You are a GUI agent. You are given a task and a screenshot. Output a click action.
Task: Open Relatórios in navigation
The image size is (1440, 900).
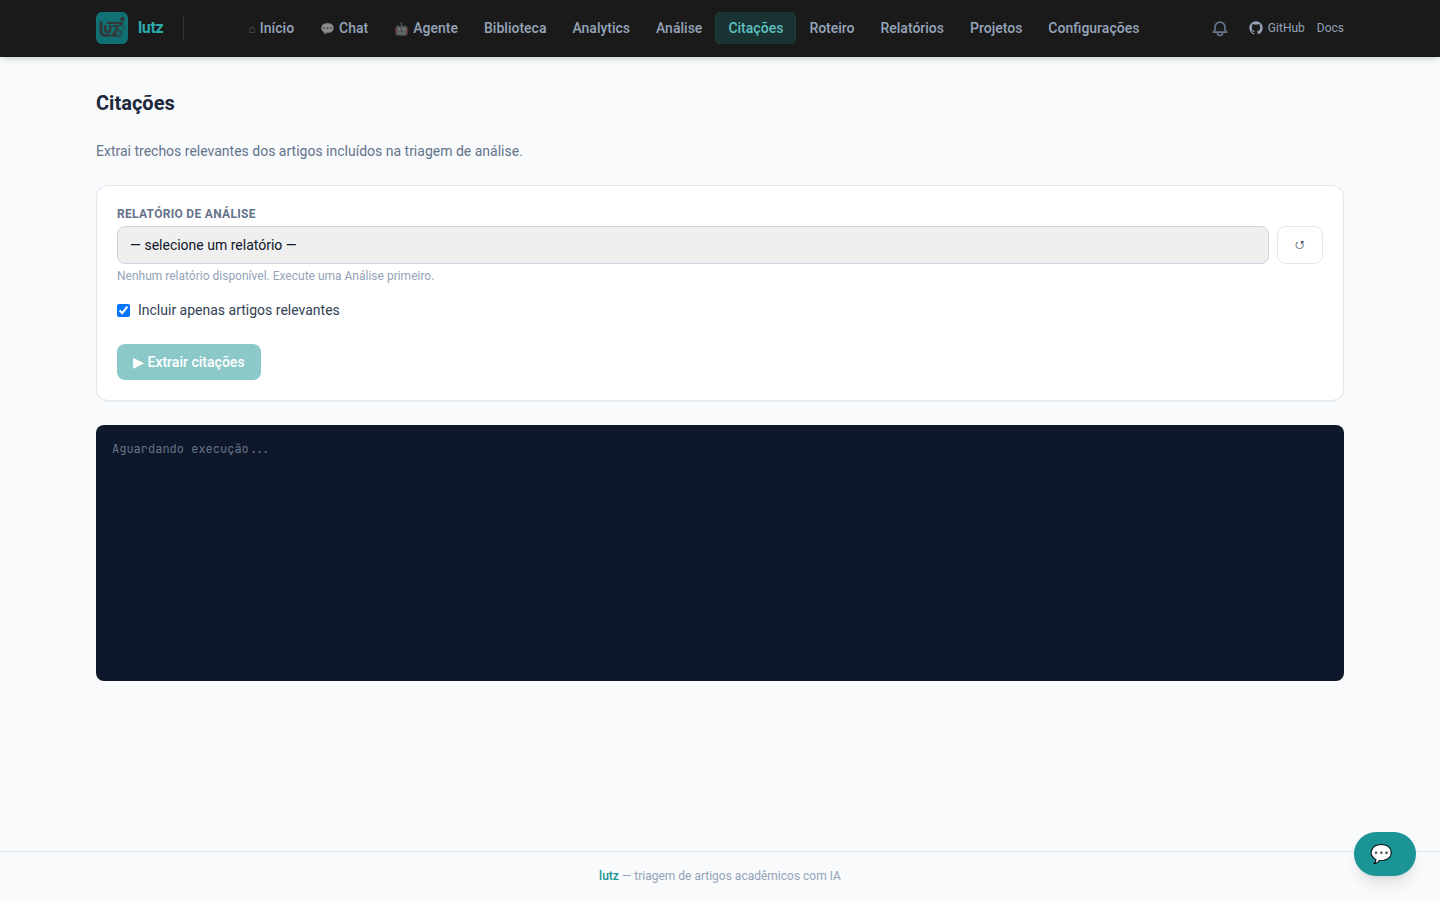pyautogui.click(x=912, y=28)
